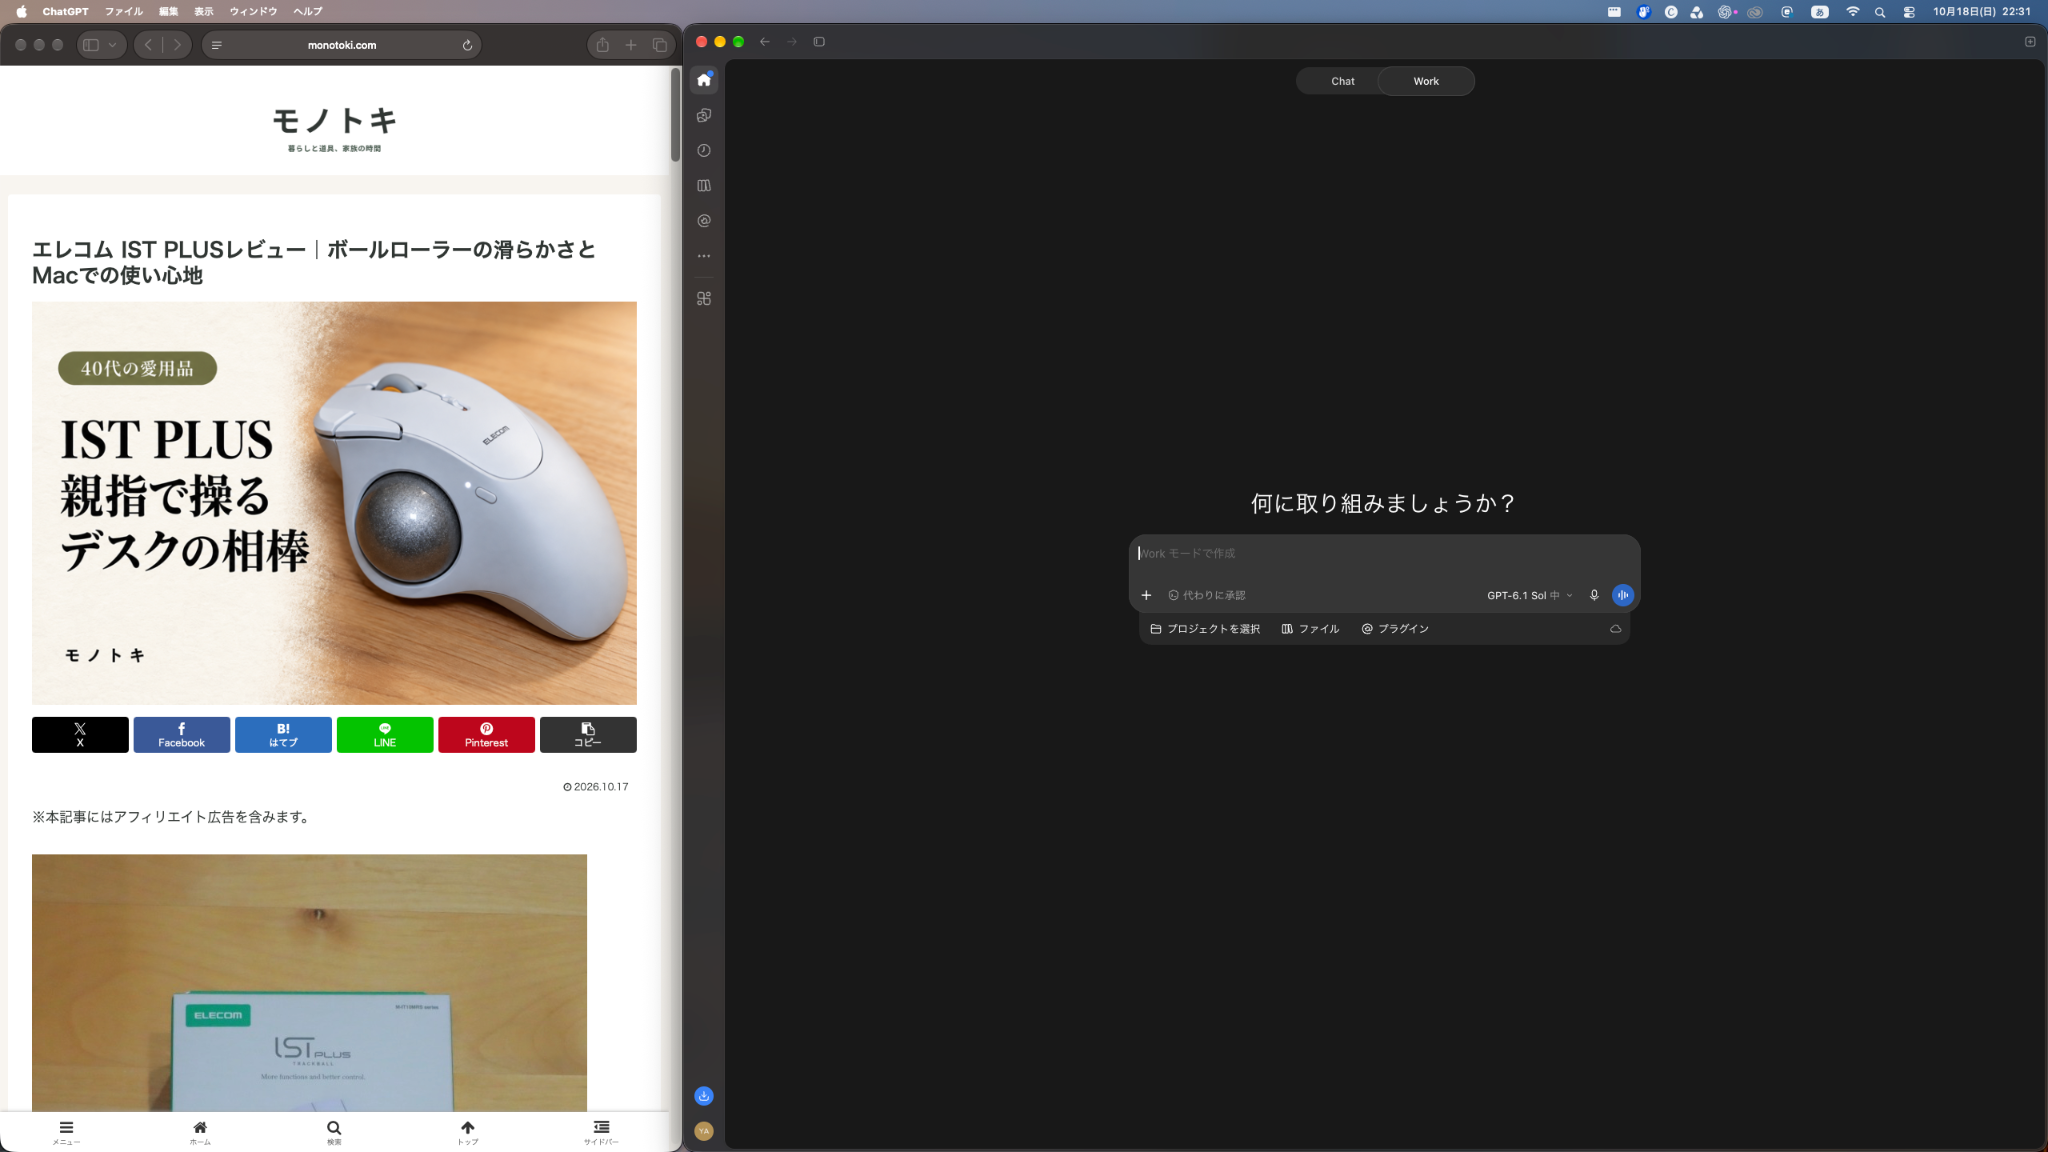Open the three-dots more icon in sidebar
The height and width of the screenshot is (1152, 2048).
point(704,256)
